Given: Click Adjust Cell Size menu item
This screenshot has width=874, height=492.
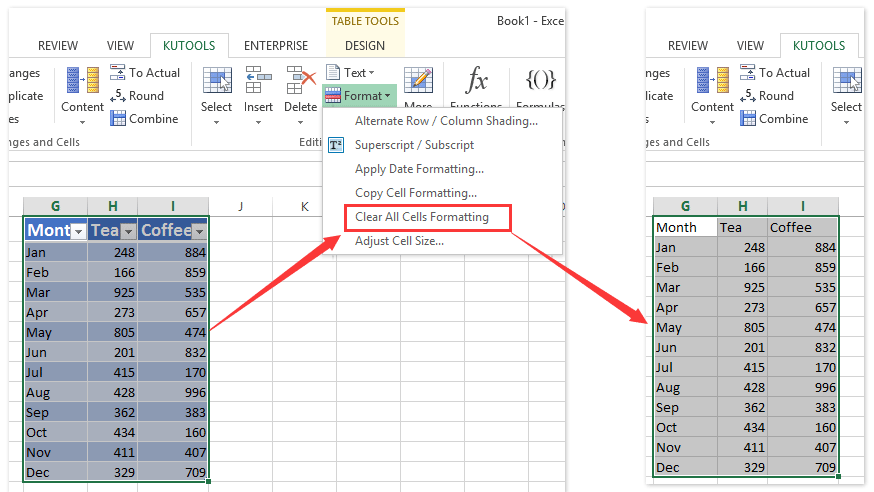Looking at the screenshot, I should point(399,241).
